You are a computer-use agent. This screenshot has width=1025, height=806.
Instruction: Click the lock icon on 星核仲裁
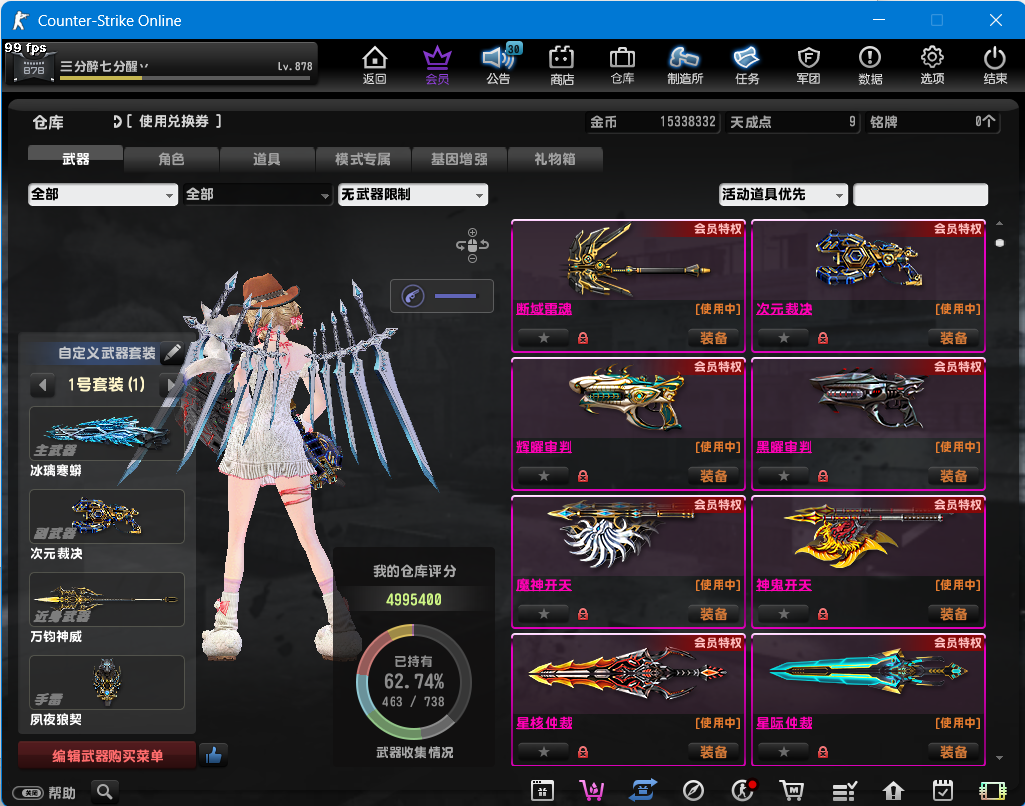[x=583, y=752]
